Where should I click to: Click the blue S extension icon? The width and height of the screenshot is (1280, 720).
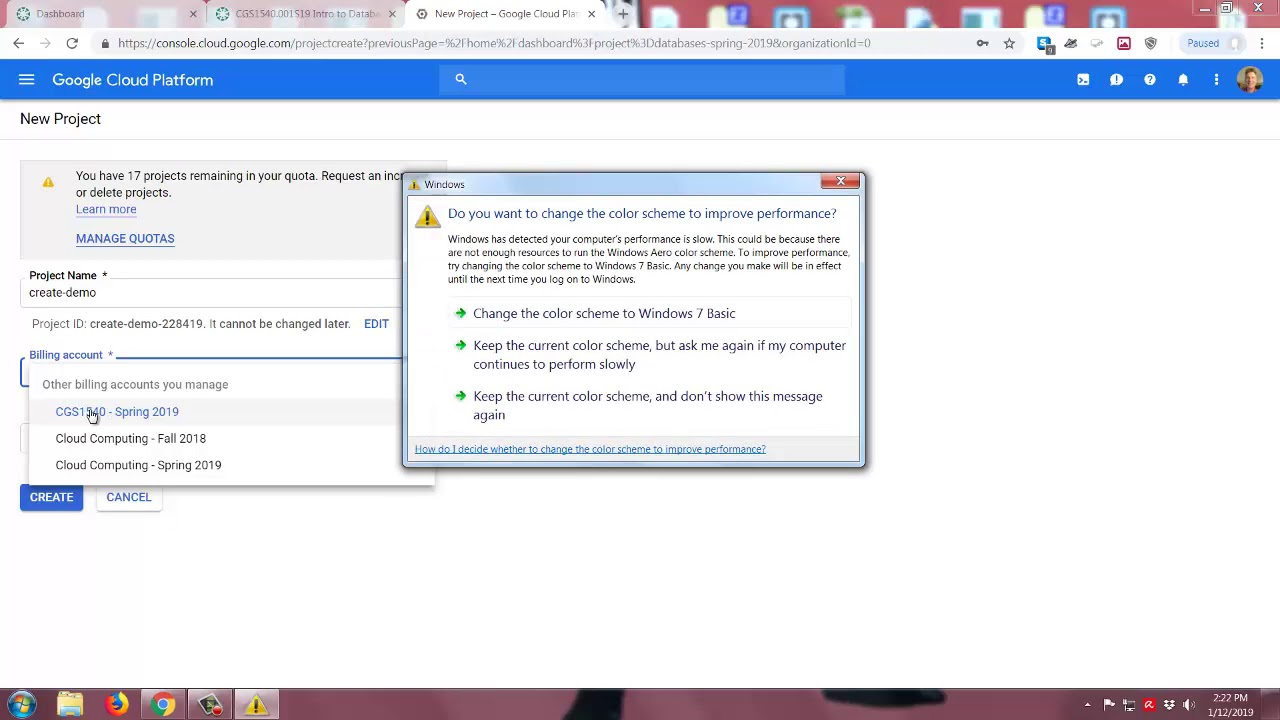point(1044,43)
